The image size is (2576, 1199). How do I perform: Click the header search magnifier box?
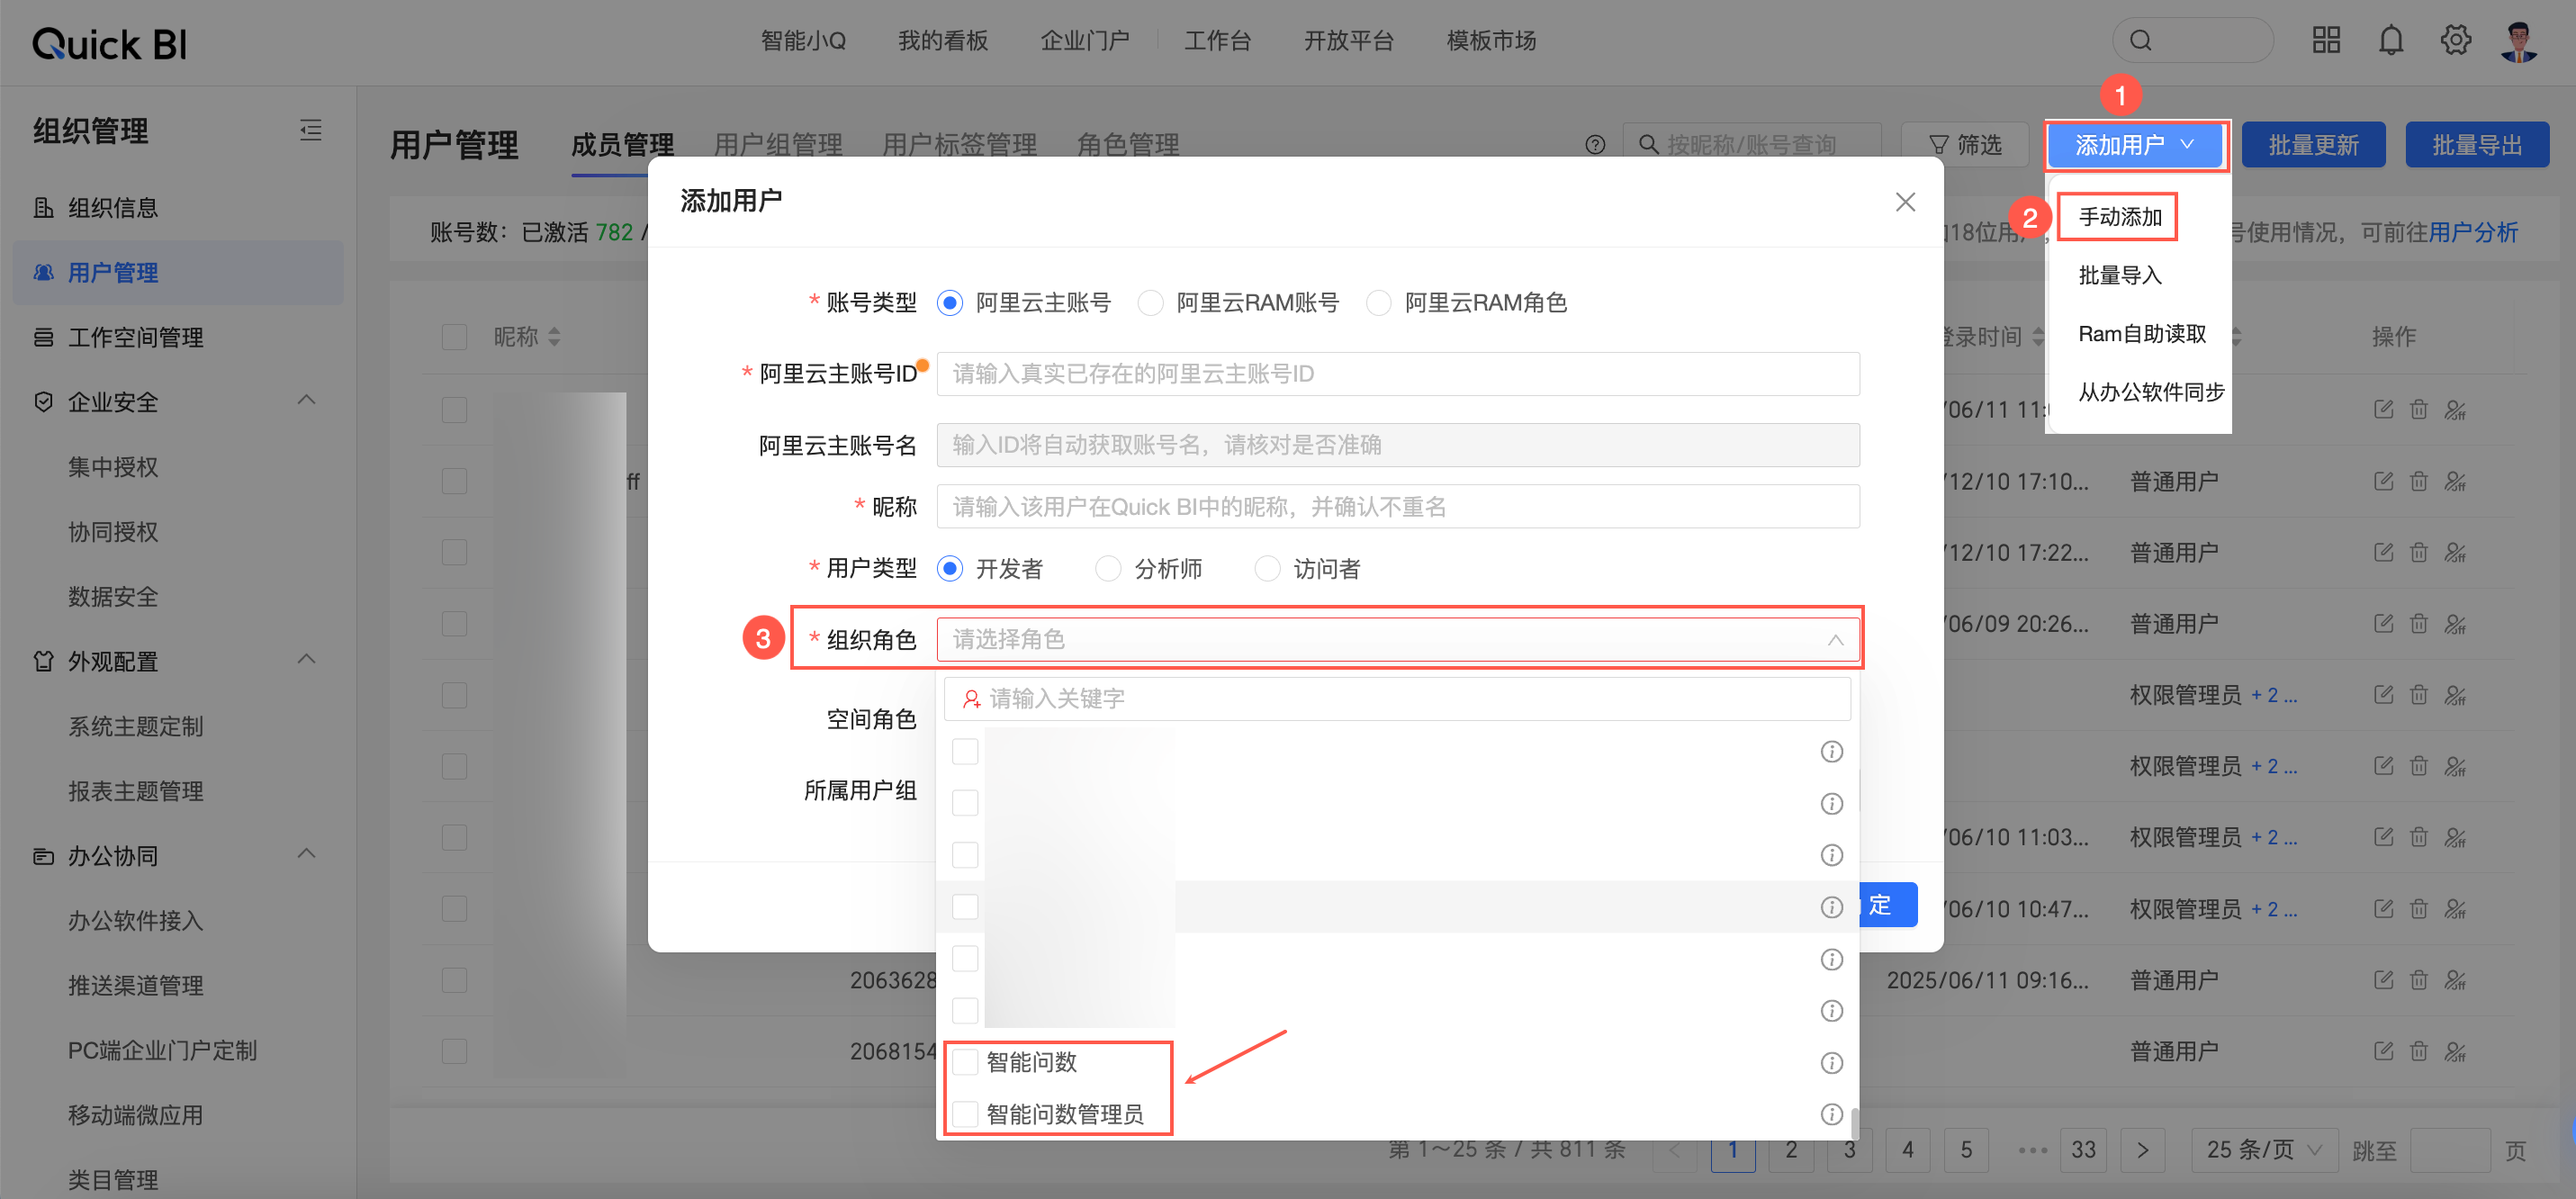pos(2192,41)
